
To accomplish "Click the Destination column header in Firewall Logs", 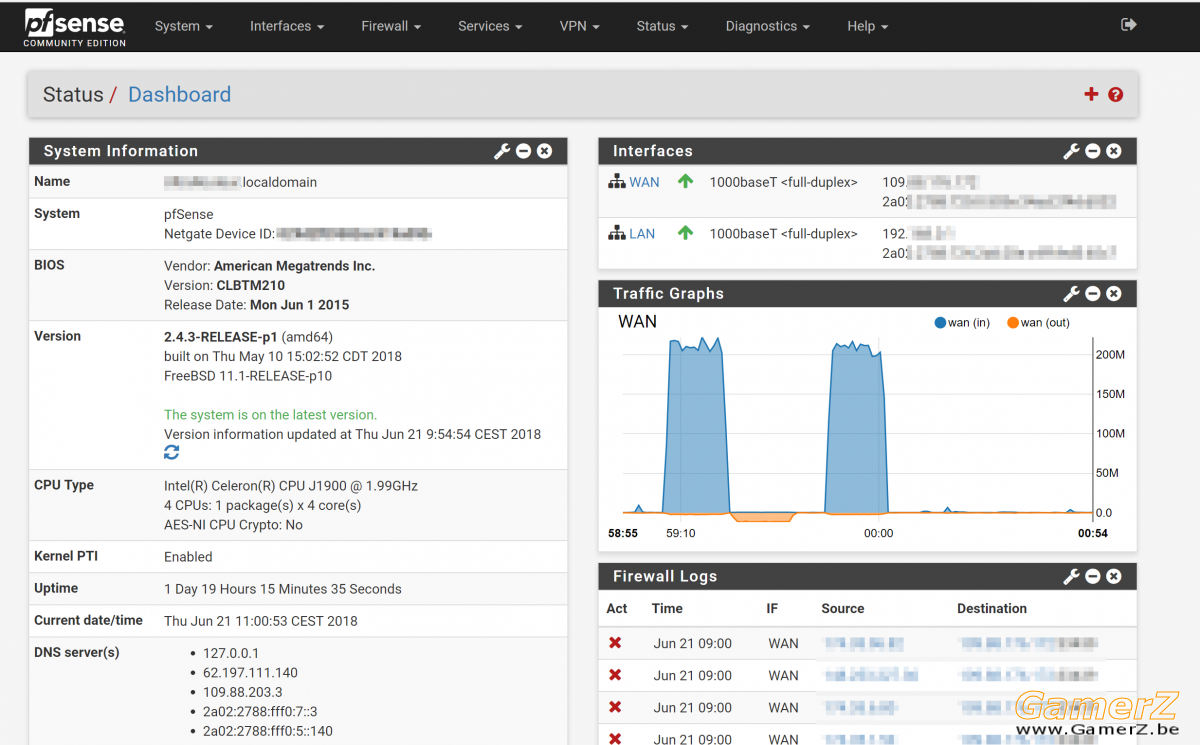I will point(992,608).
